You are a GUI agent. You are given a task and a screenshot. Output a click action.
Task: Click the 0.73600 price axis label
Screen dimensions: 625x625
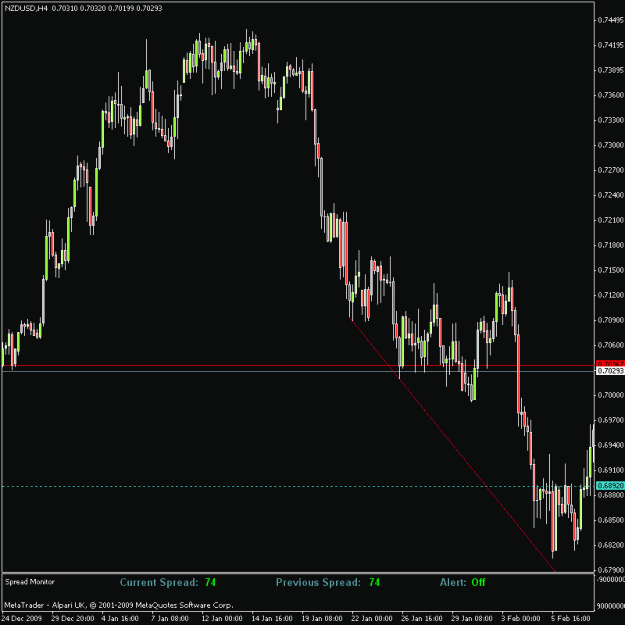pos(610,95)
